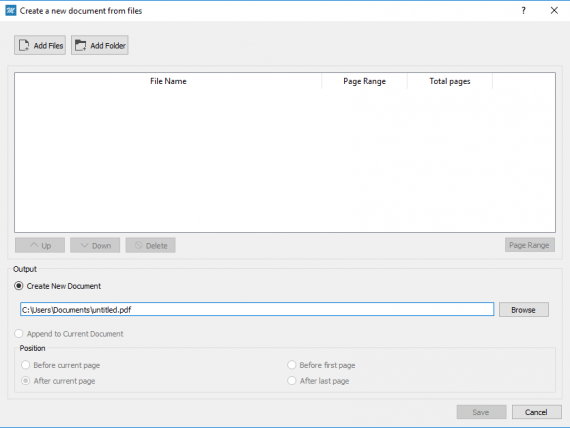Open the Page Range button below list
Screen dimensions: 570x428
[x=530, y=245]
